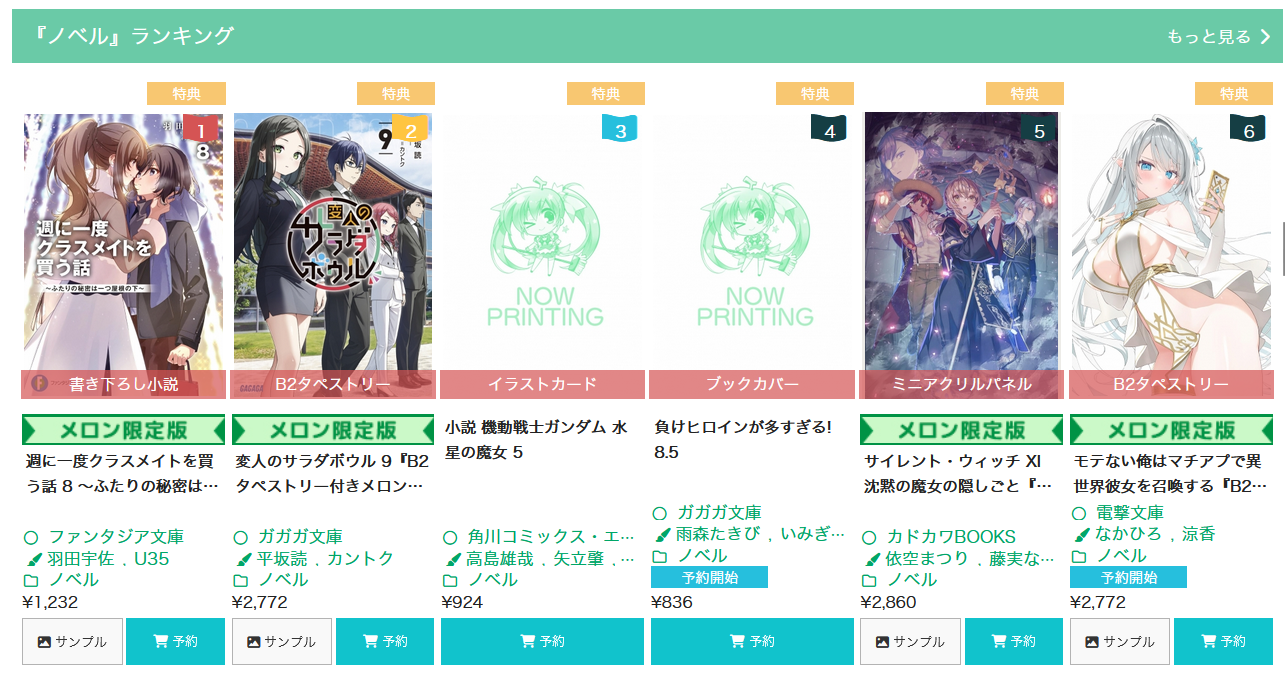Reserve 負けヒロインが多すぎる! 8.5 with 予約 button
The height and width of the screenshot is (673, 1285).
click(752, 642)
